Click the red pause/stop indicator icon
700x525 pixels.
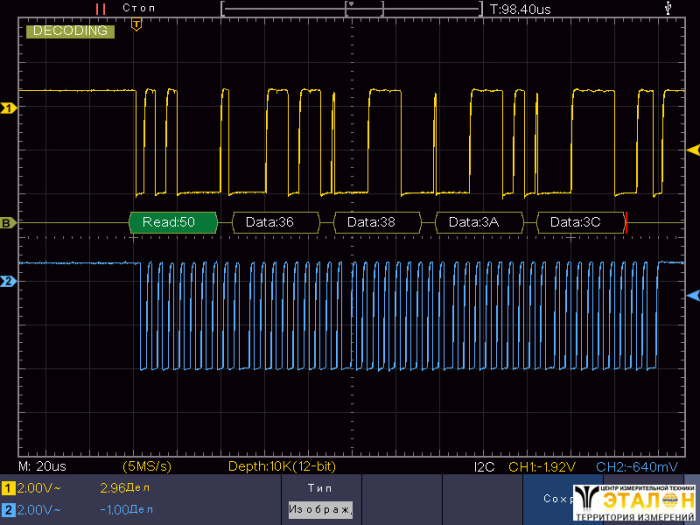point(100,8)
